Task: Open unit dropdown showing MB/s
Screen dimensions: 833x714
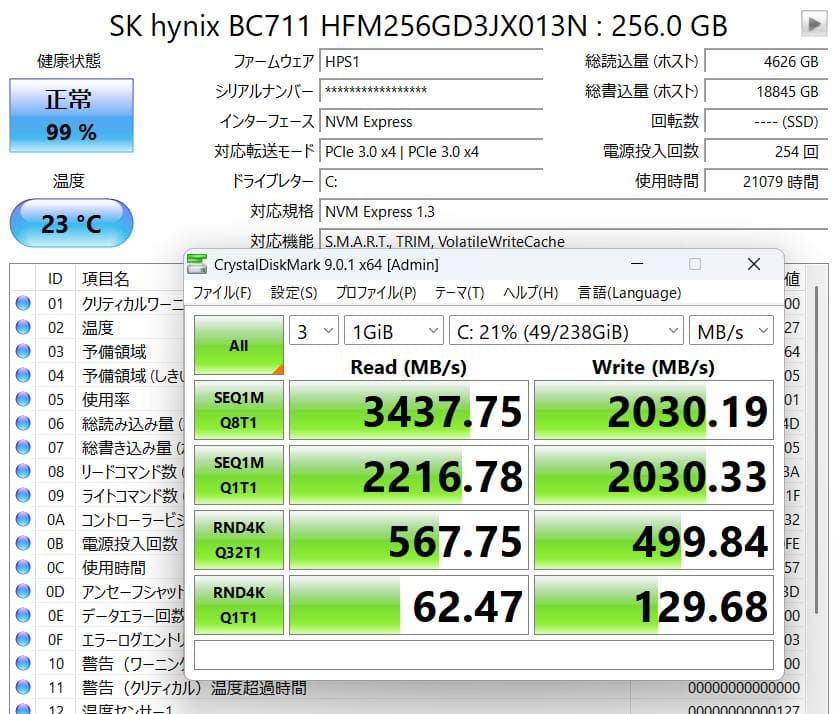Action: click(732, 330)
